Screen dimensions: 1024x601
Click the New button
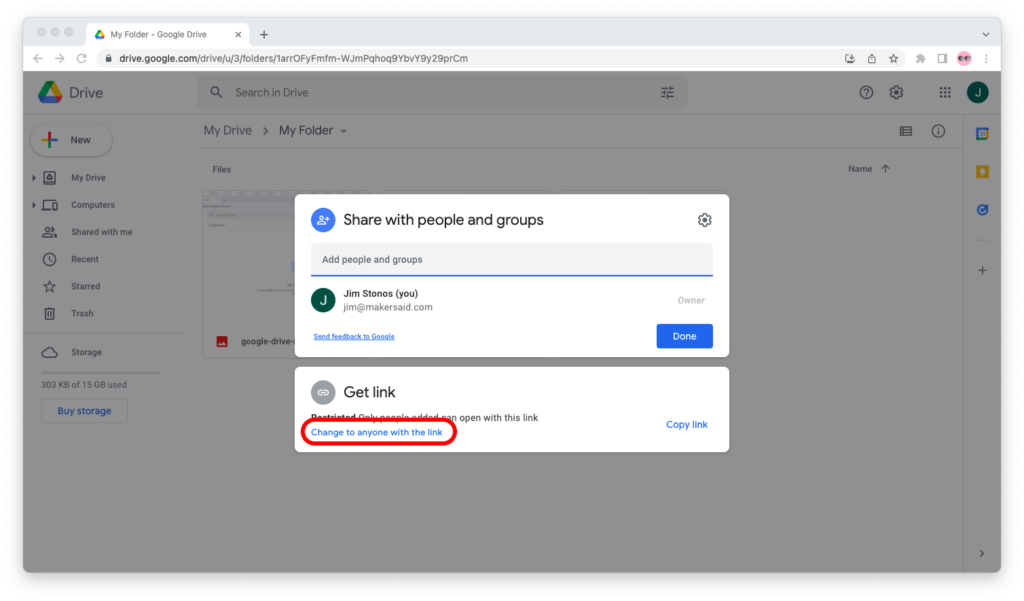tap(71, 140)
